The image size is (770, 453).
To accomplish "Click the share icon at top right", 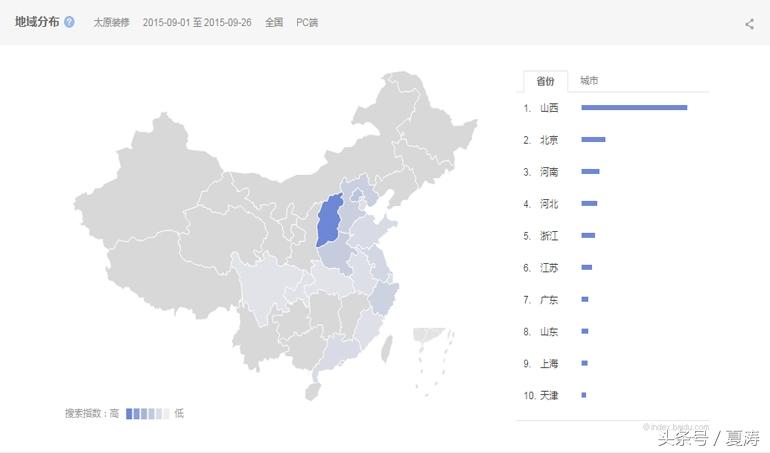I will 749,24.
